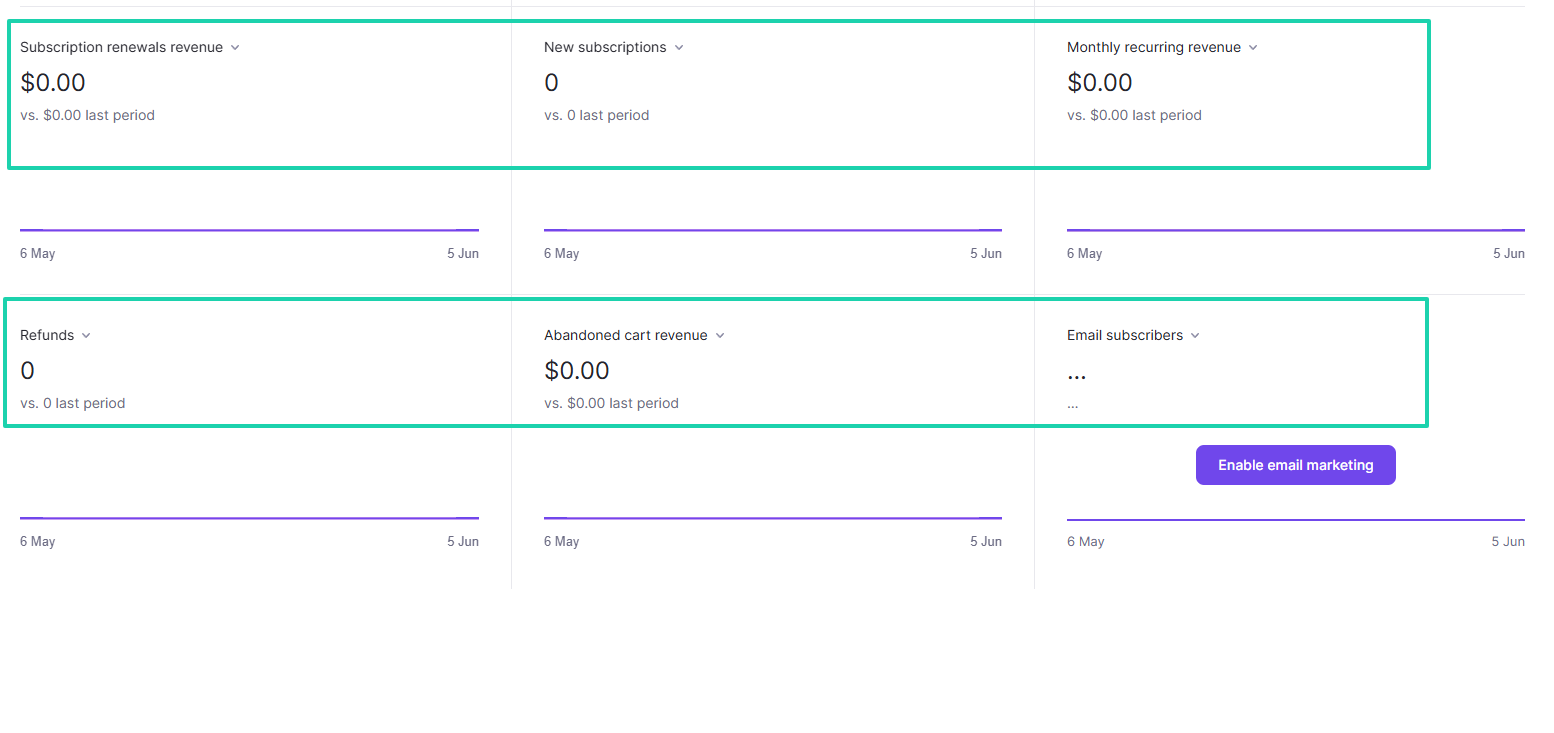Screen dimensions: 1554x733
Task: Click the Enable email marketing button
Action: [1295, 465]
